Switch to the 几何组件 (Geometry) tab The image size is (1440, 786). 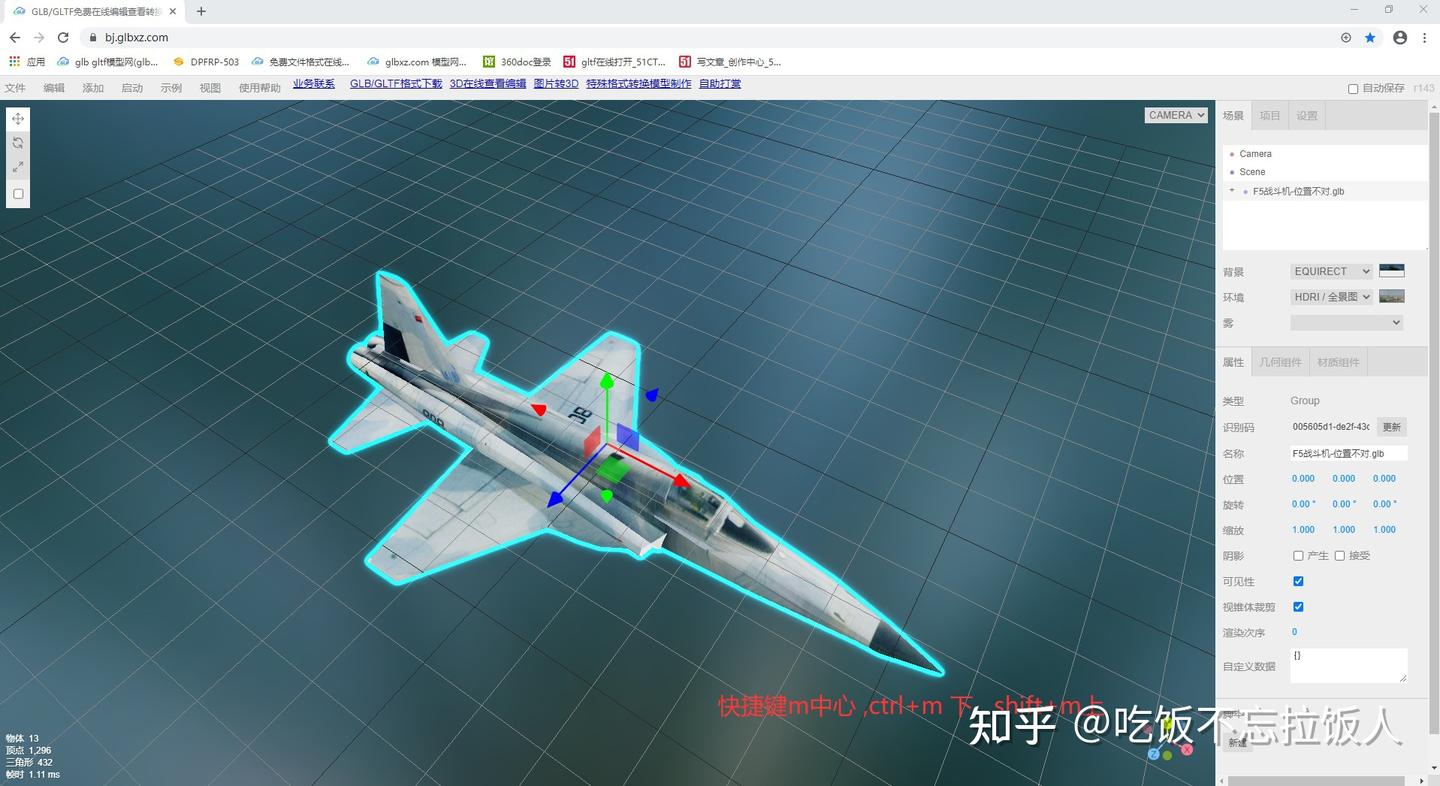[x=1281, y=362]
